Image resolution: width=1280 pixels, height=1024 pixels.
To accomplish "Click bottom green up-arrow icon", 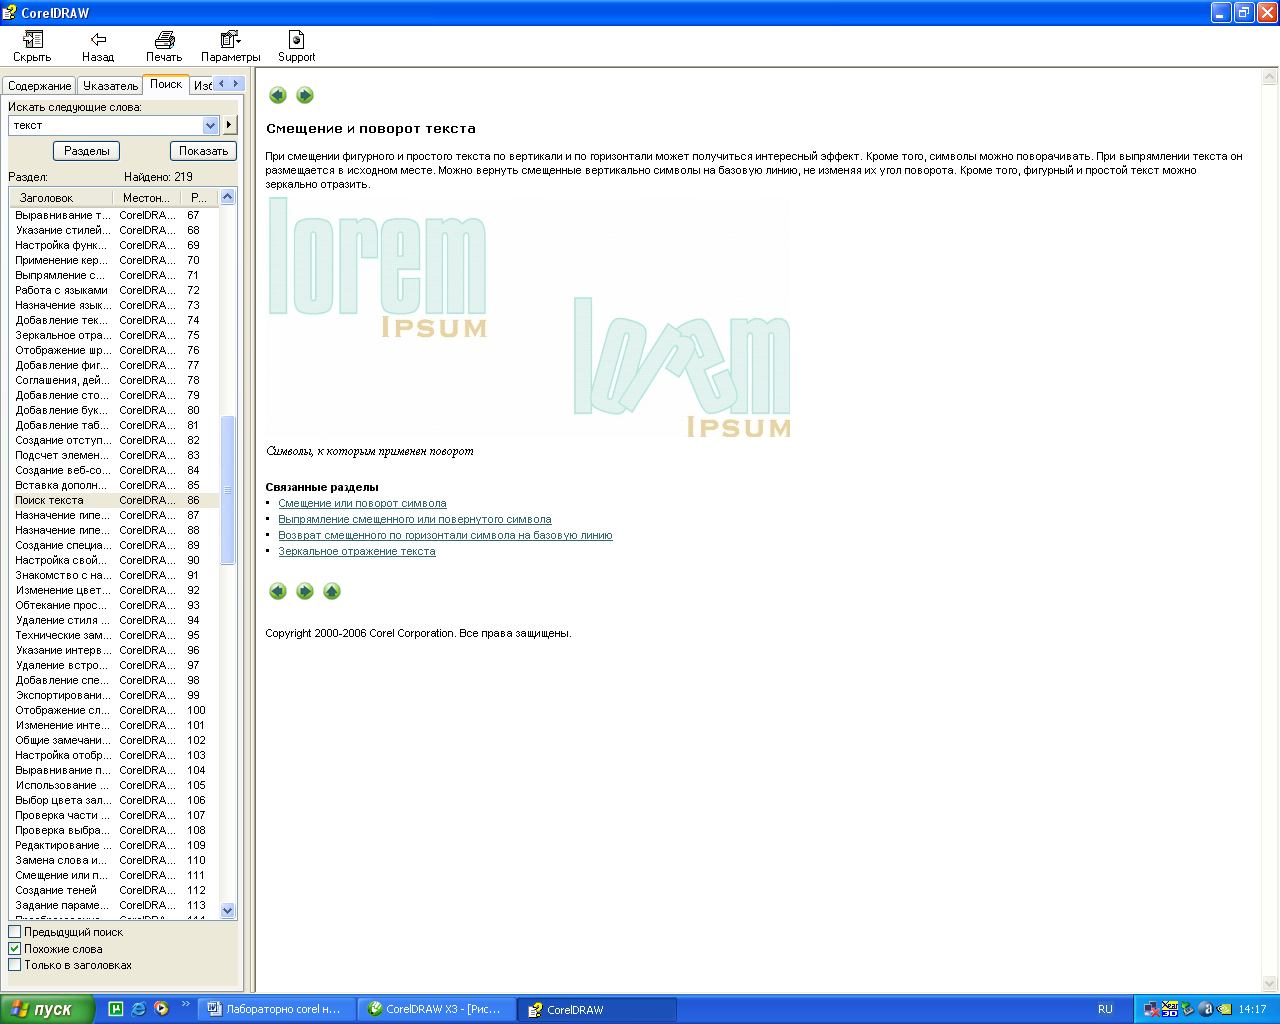I will [x=332, y=591].
